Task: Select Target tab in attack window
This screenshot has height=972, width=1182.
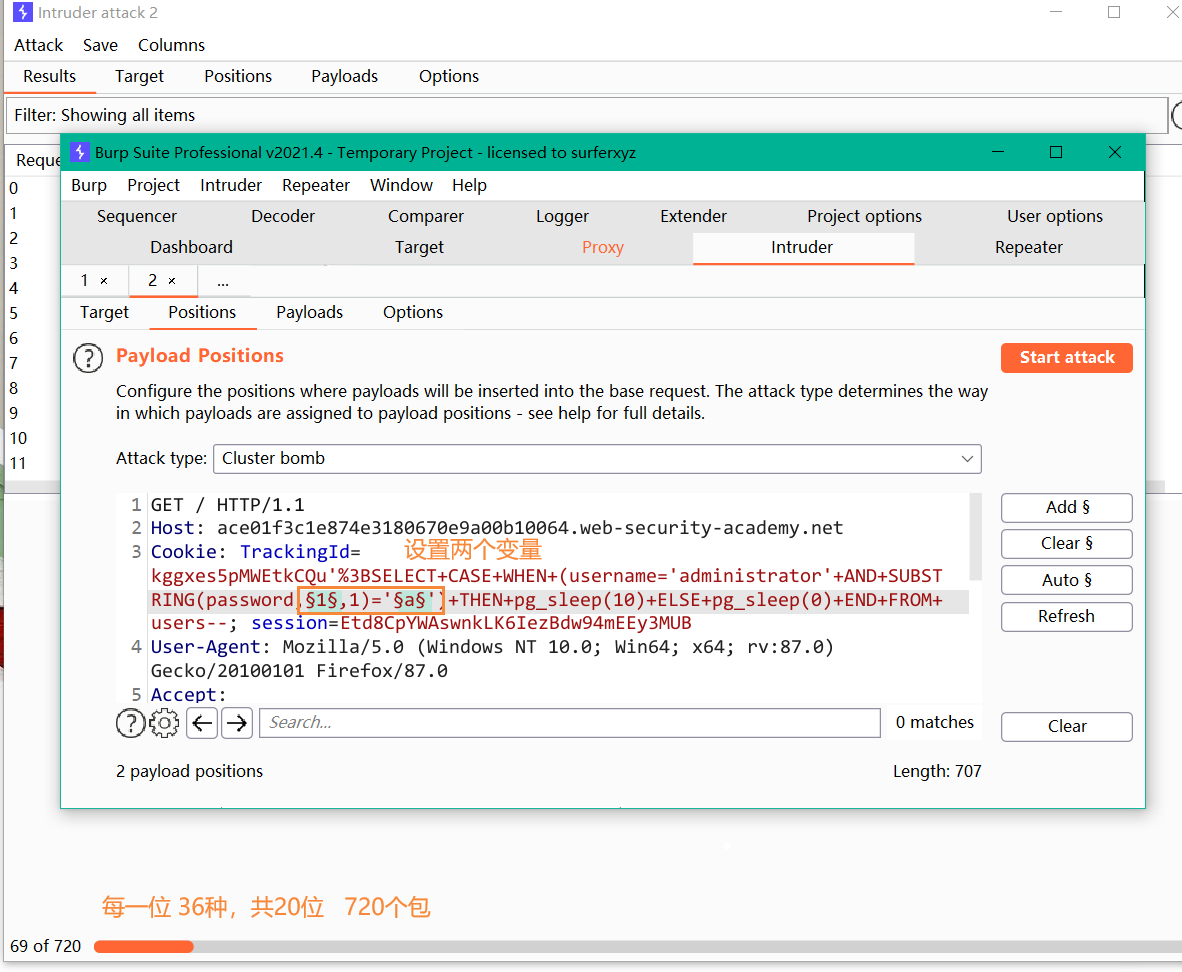Action: 139,77
